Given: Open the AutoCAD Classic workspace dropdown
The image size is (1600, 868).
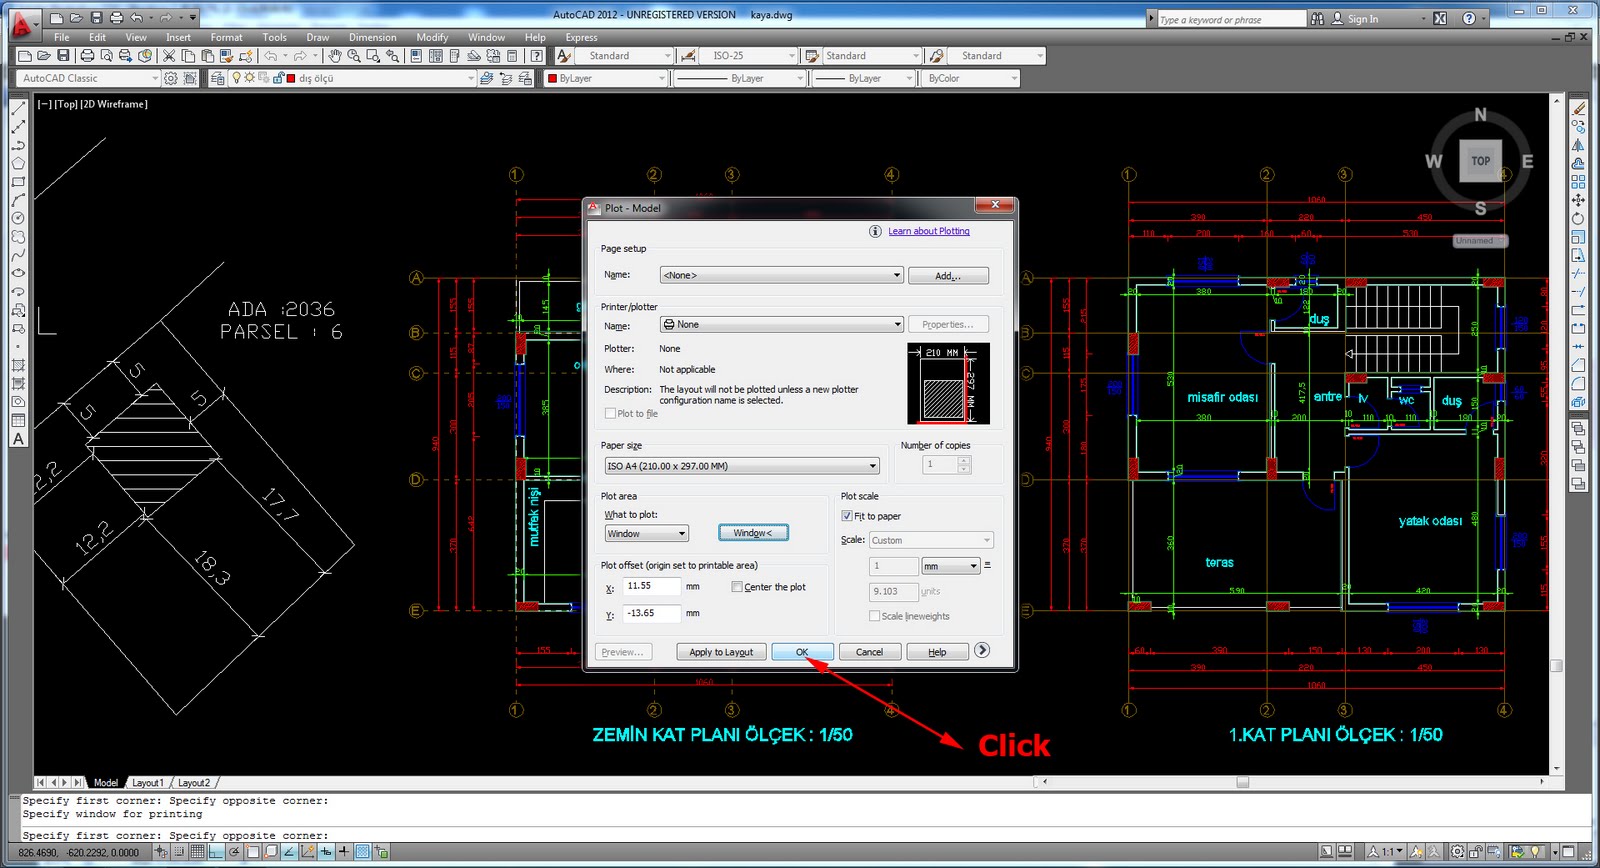Looking at the screenshot, I should pos(88,78).
